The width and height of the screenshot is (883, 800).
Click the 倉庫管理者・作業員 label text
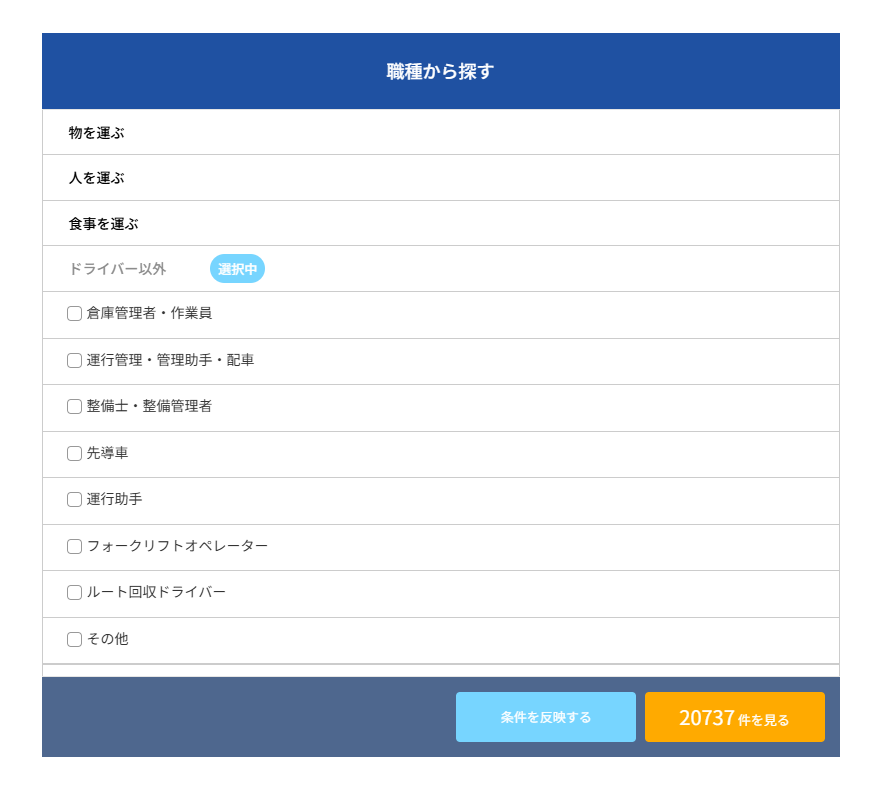click(x=149, y=313)
